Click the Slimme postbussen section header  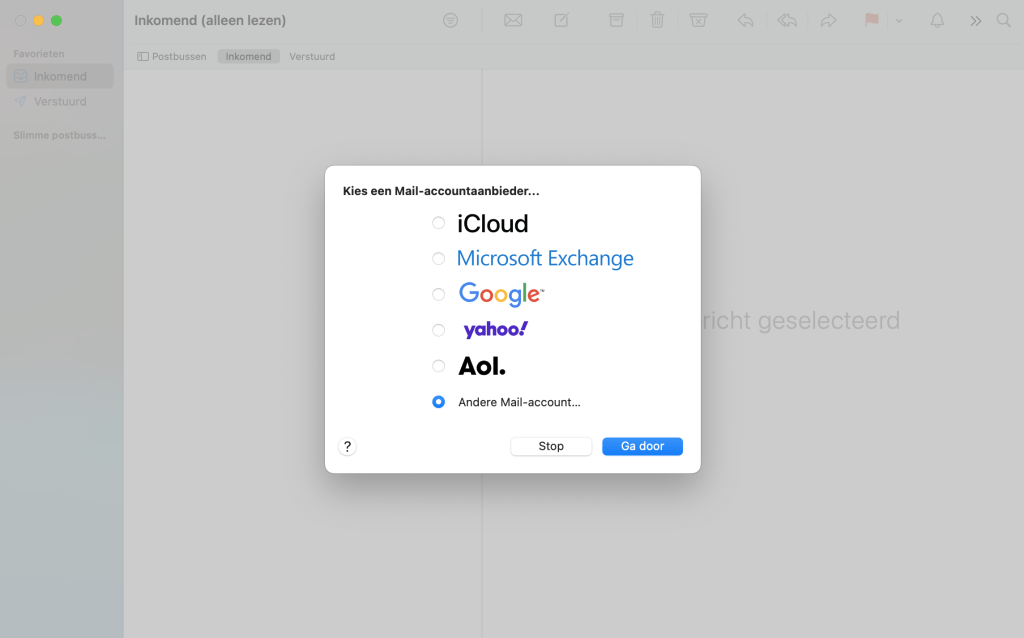[x=59, y=135]
